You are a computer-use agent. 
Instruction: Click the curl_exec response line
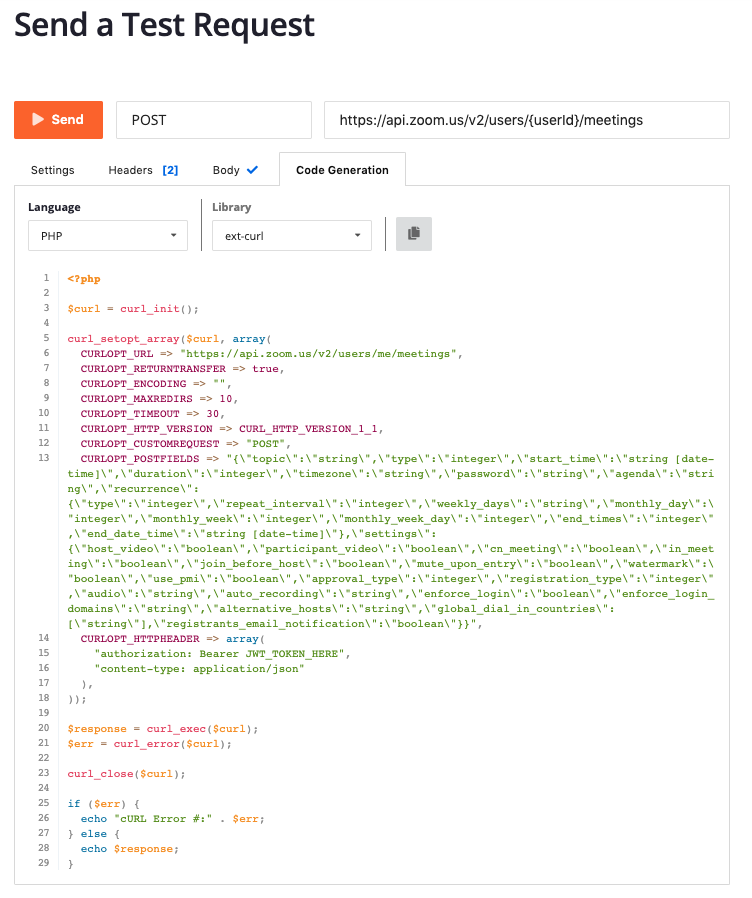163,728
